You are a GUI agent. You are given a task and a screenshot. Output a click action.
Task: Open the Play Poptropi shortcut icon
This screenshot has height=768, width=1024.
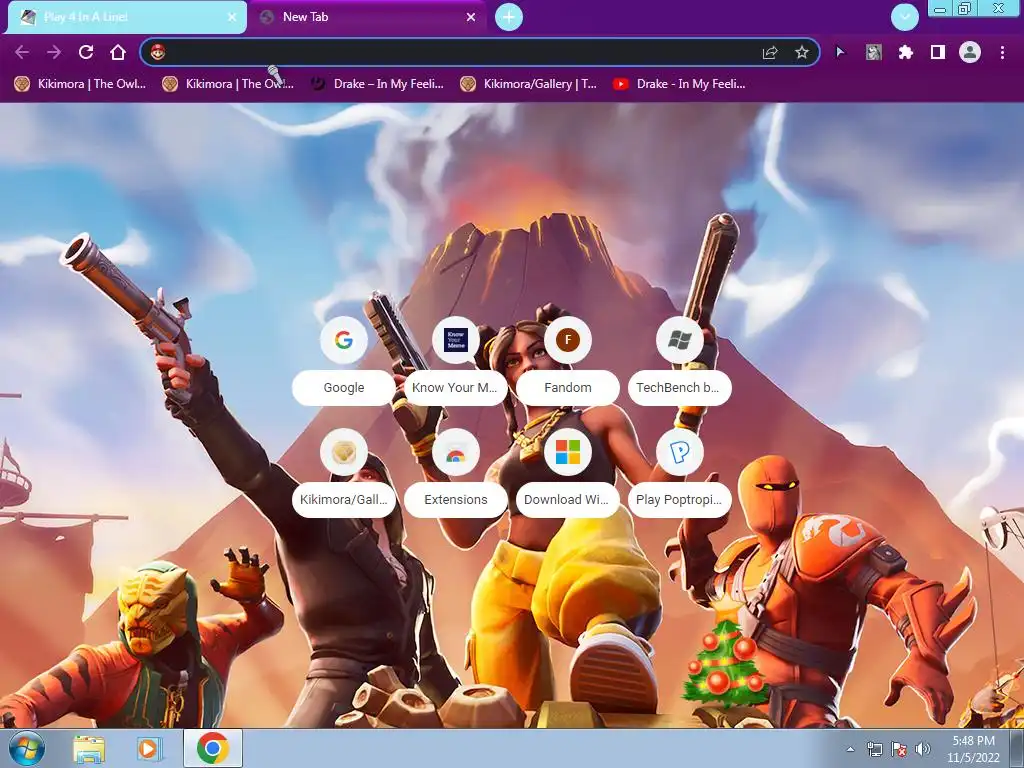coord(679,452)
